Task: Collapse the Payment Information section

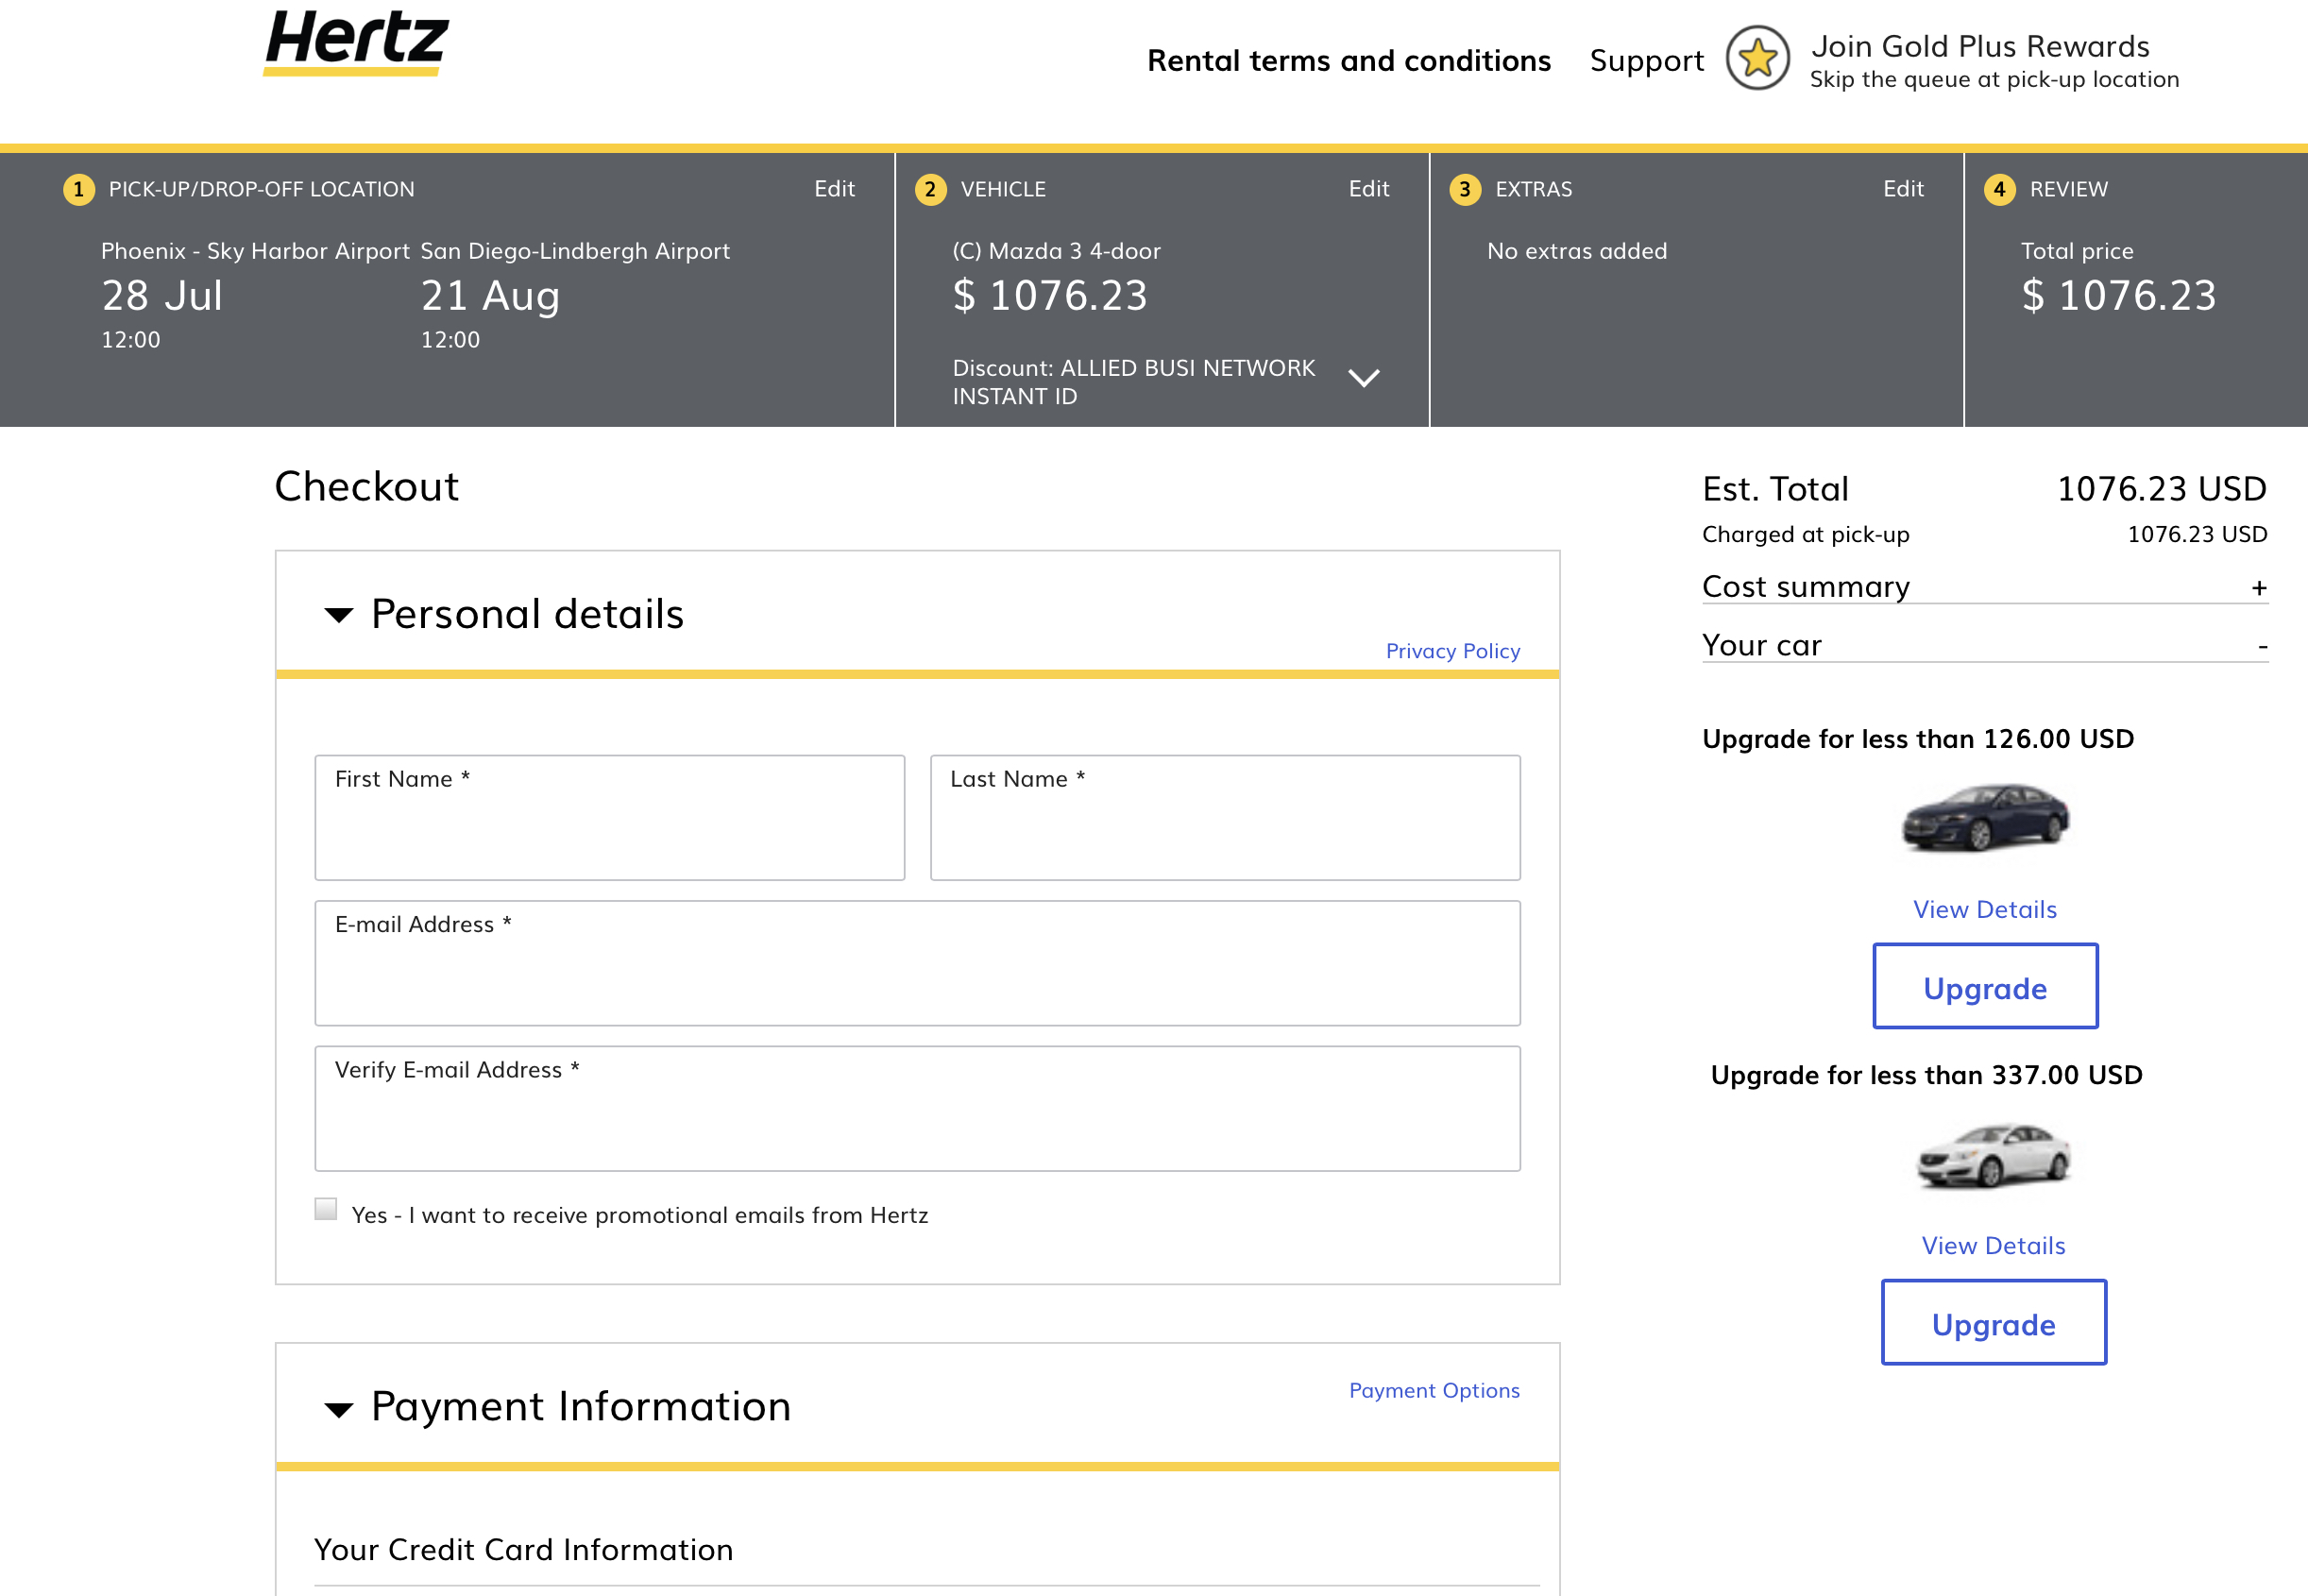Action: 339,1409
